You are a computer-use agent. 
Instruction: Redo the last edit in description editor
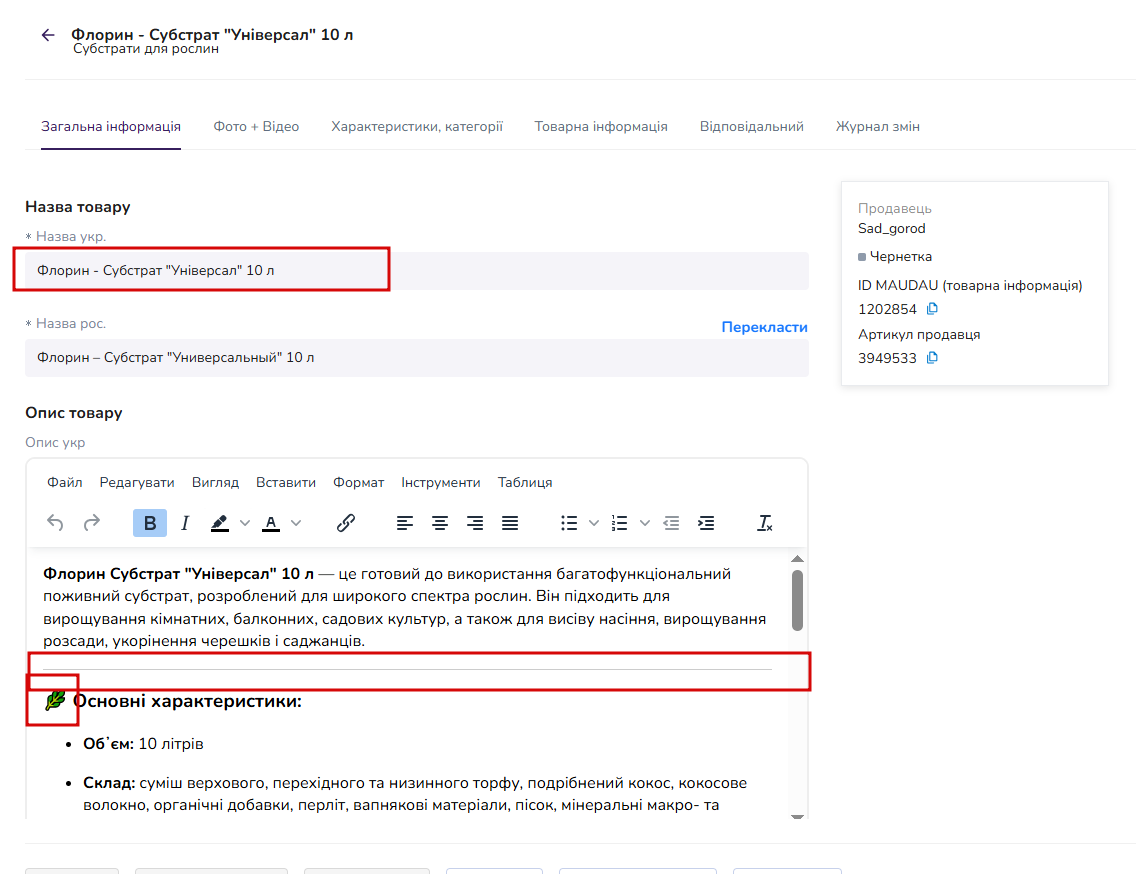point(91,523)
